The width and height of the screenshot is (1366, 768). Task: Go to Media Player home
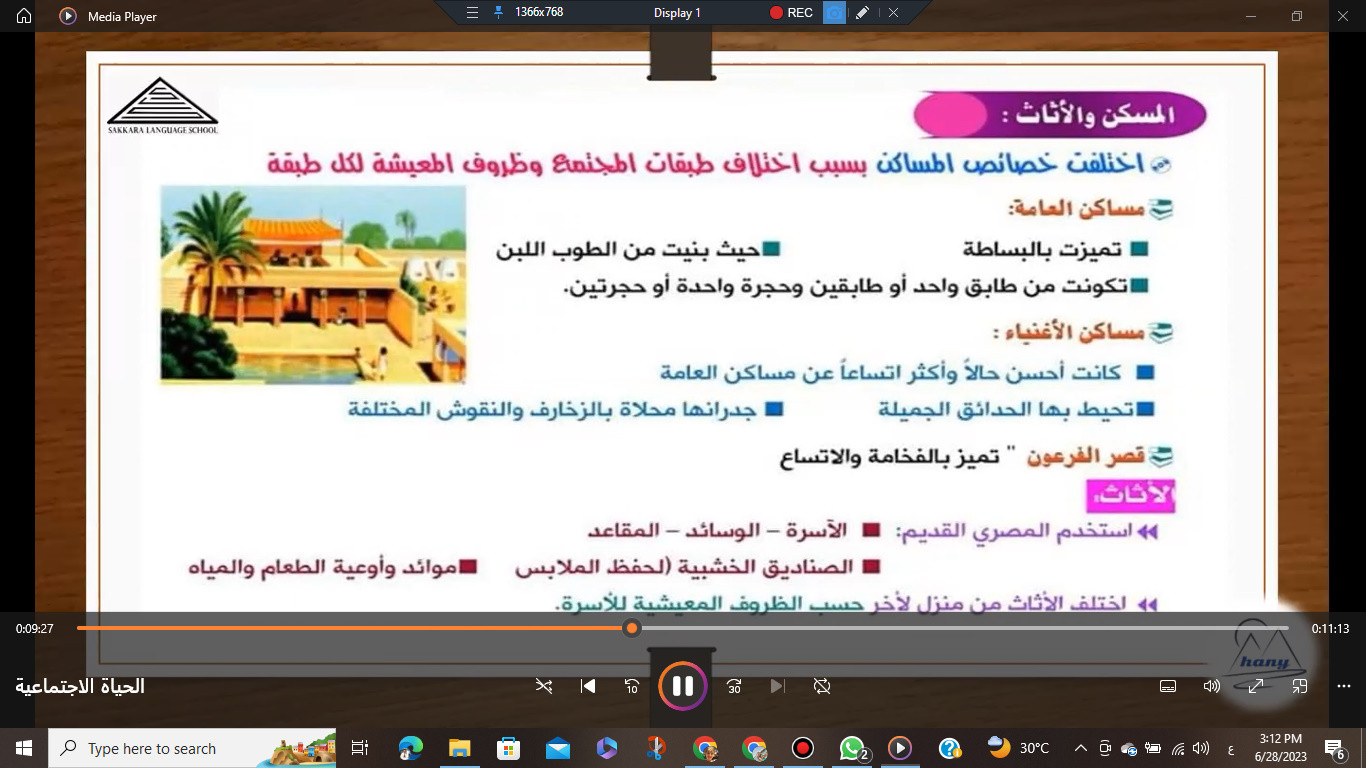point(24,16)
